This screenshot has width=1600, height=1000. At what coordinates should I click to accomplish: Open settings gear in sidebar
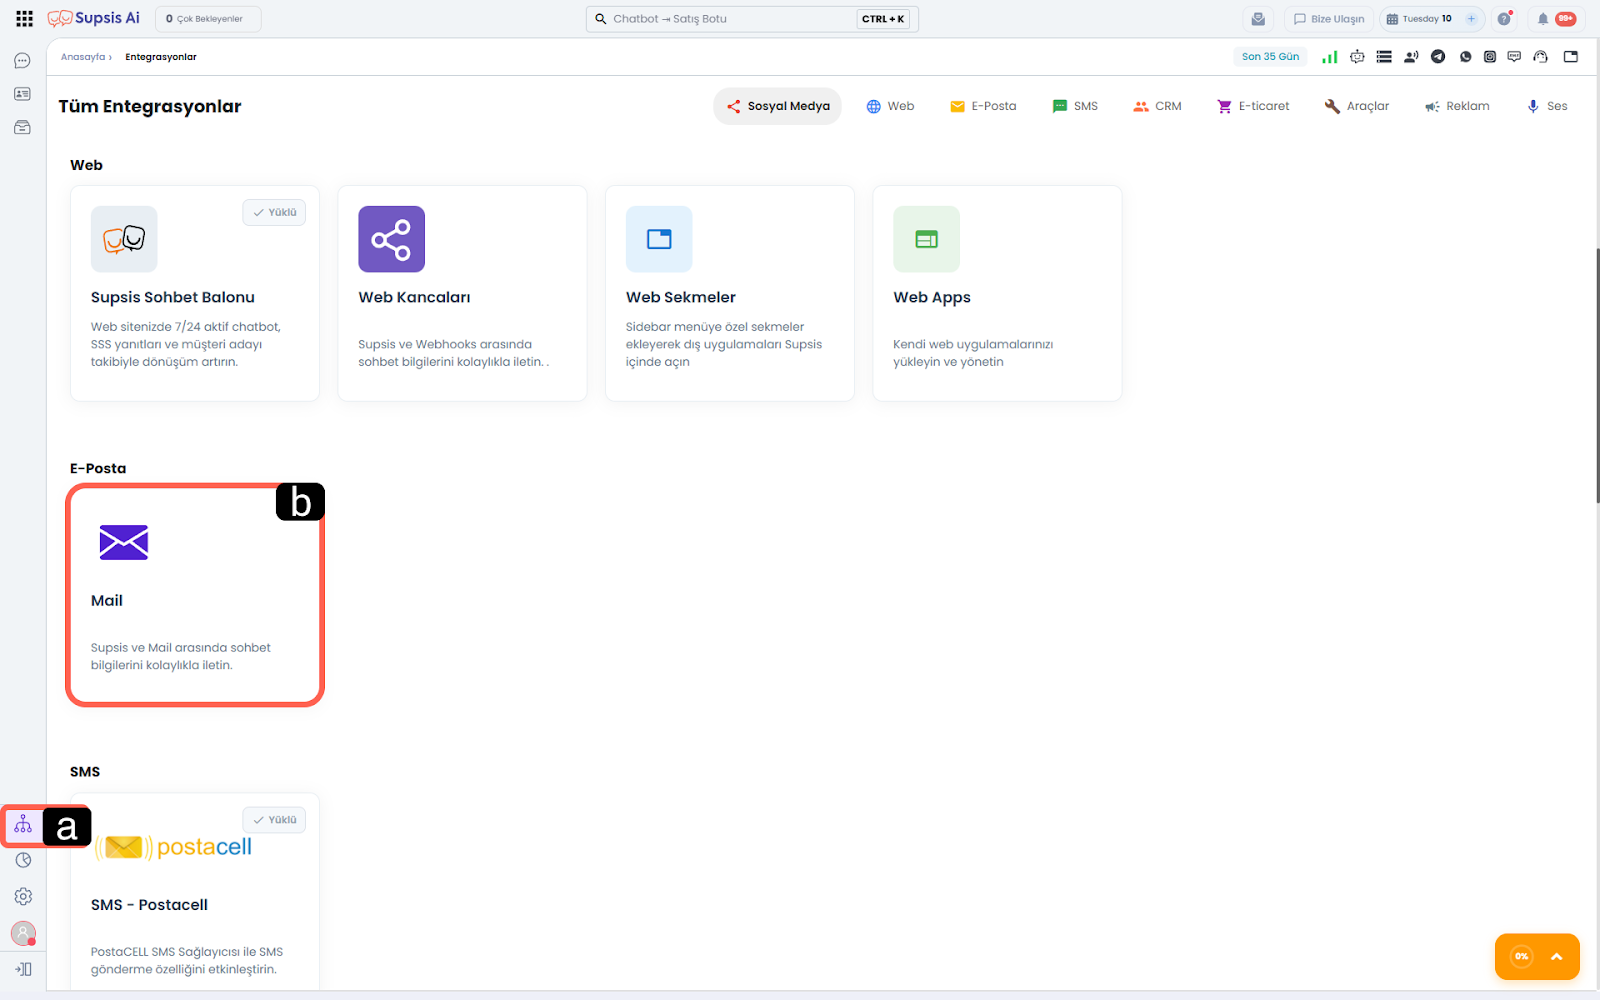click(23, 897)
